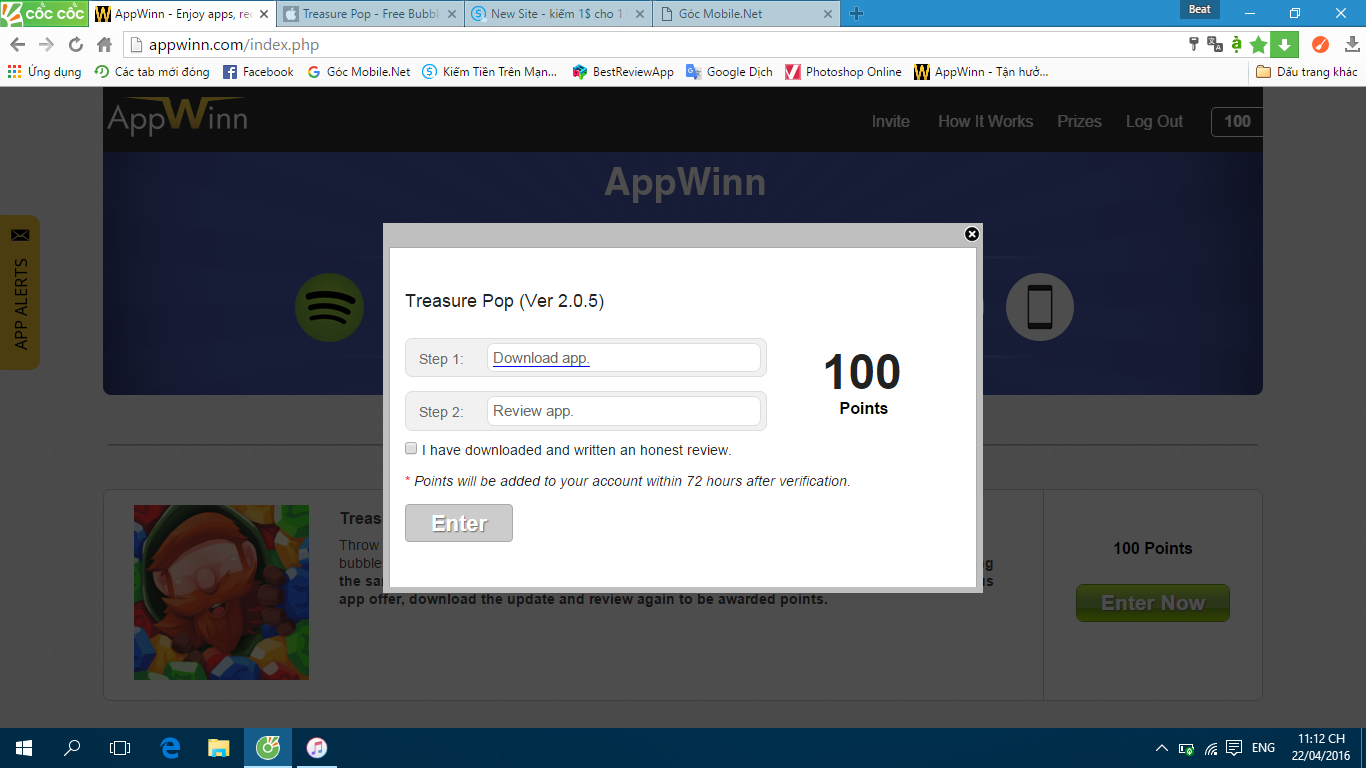Open the Treasure Pop dwarf thumbnail
This screenshot has height=768, width=1366.
(221, 592)
